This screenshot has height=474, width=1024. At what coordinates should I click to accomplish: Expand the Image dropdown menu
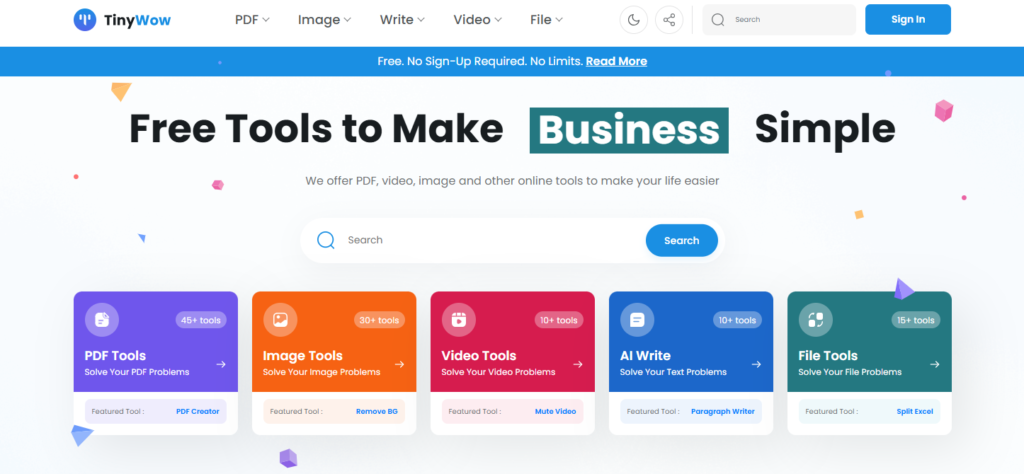point(325,20)
